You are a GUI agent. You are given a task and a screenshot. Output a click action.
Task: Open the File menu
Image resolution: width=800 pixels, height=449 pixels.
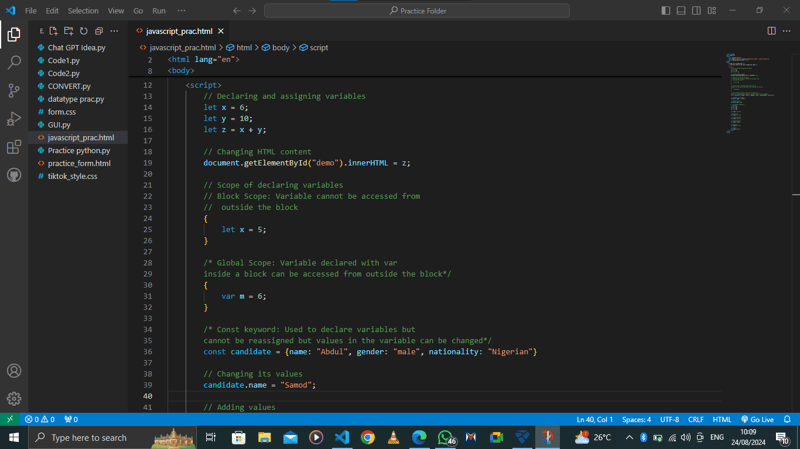click(31, 11)
